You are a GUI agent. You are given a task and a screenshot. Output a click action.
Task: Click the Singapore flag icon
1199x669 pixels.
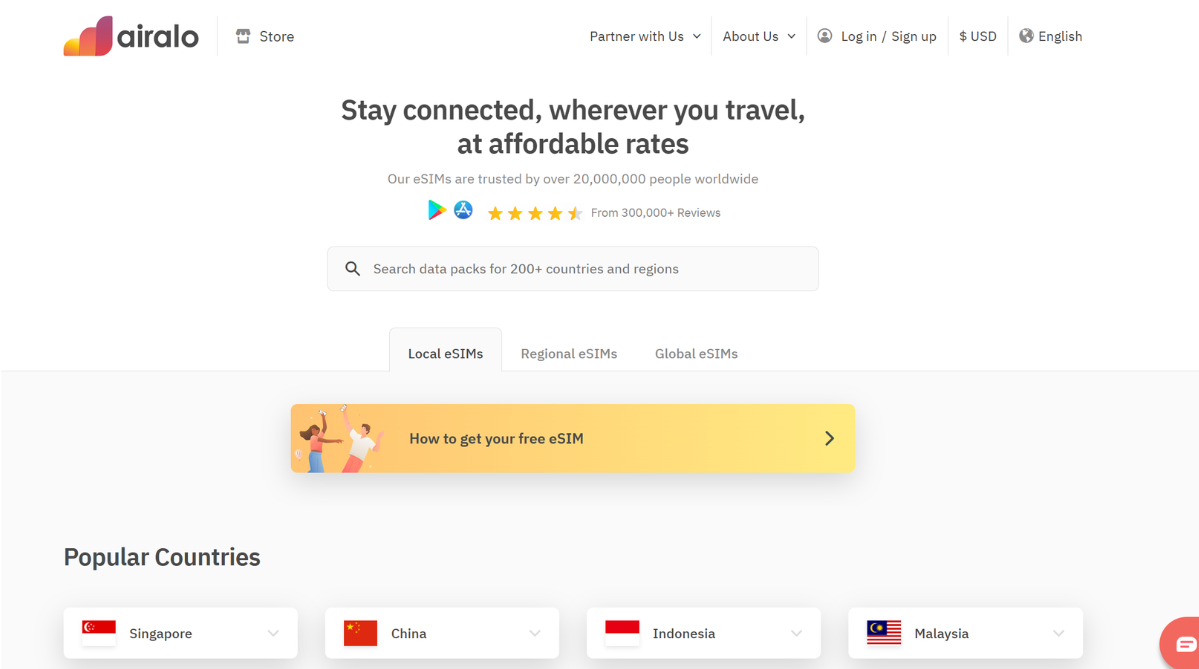click(97, 632)
